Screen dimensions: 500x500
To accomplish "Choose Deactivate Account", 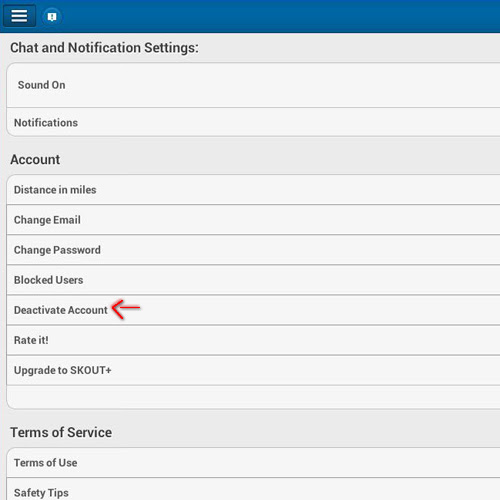I will pyautogui.click(x=253, y=310).
